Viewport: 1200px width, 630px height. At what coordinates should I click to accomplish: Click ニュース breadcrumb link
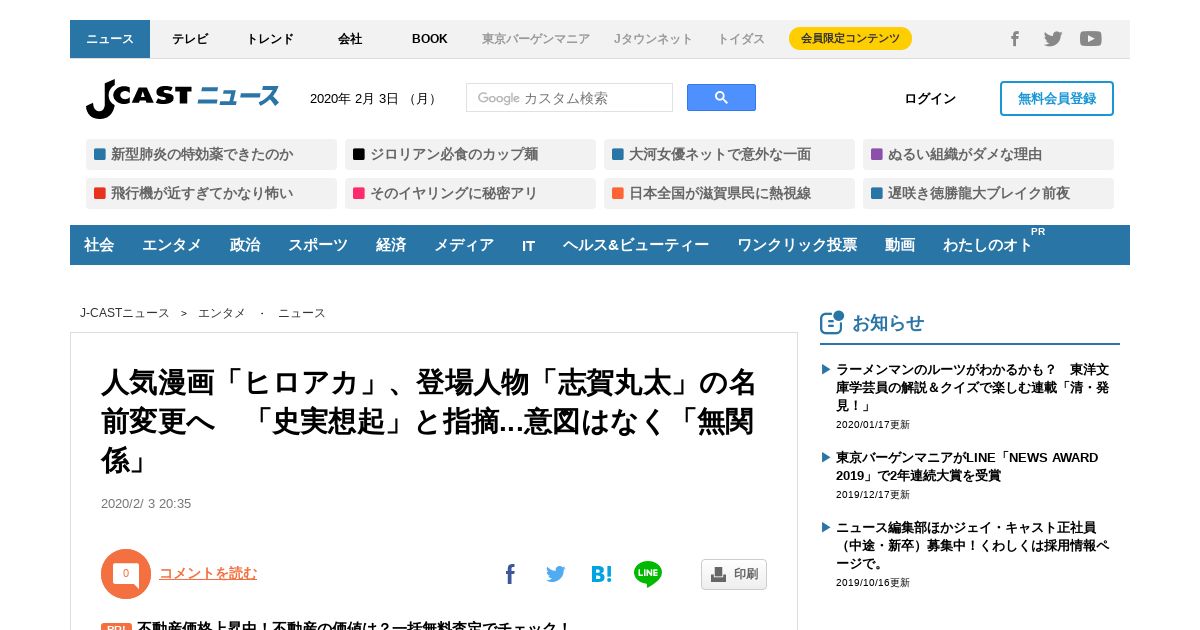302,313
